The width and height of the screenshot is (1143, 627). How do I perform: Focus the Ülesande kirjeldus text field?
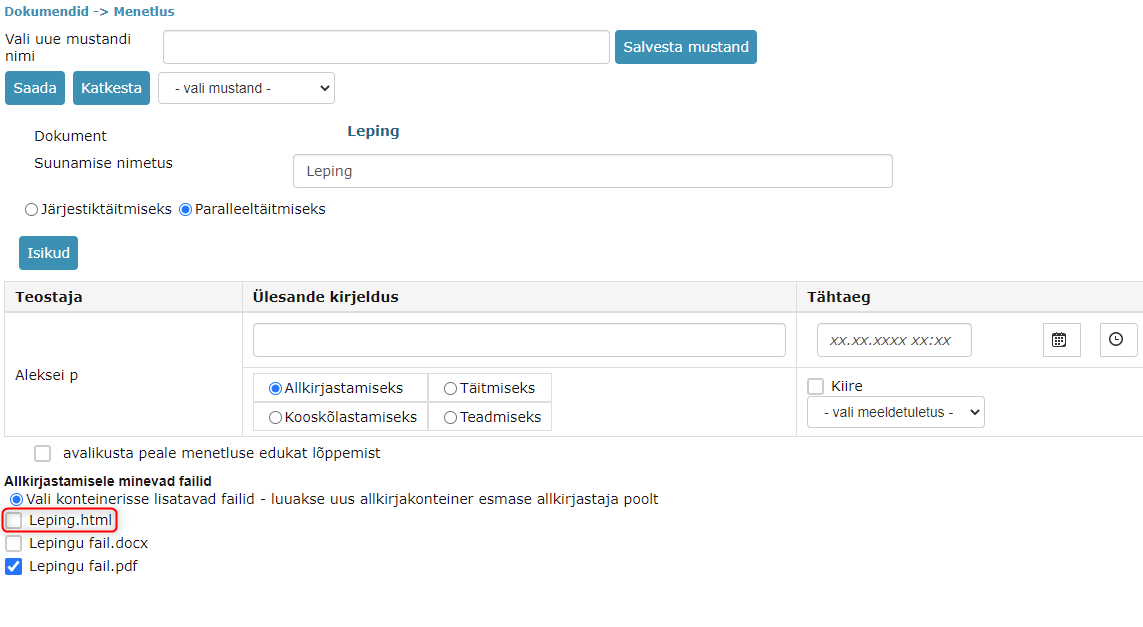click(519, 340)
